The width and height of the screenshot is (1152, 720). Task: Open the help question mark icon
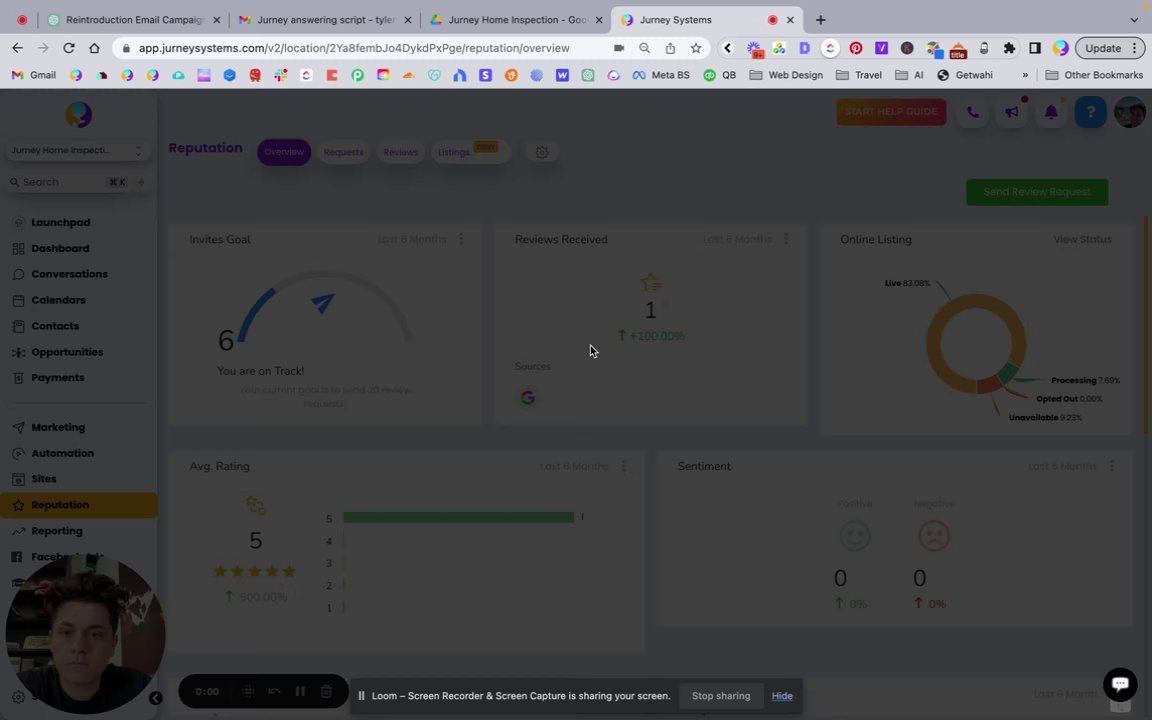[x=1090, y=112]
